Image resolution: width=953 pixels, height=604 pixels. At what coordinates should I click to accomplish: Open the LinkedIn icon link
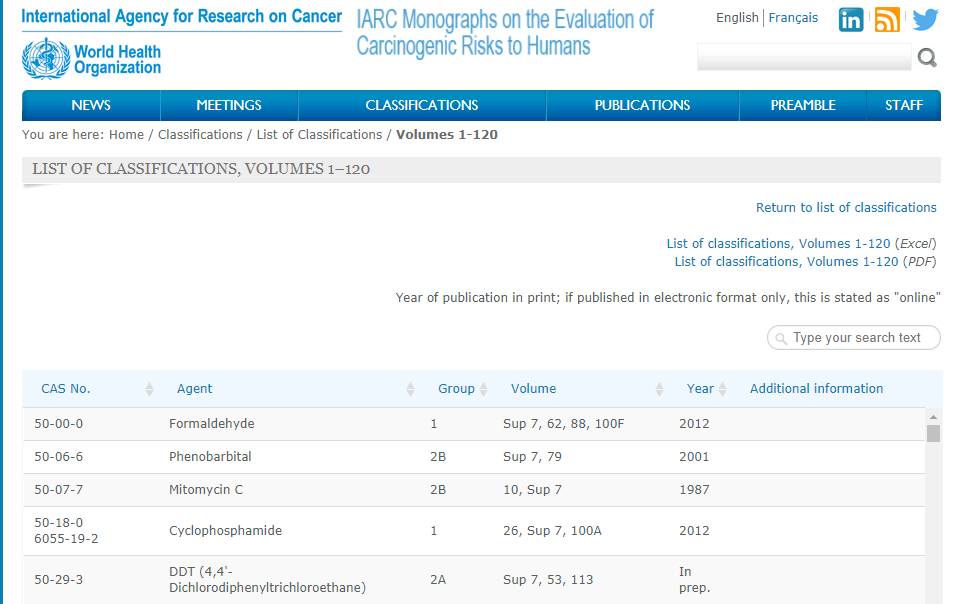click(850, 19)
